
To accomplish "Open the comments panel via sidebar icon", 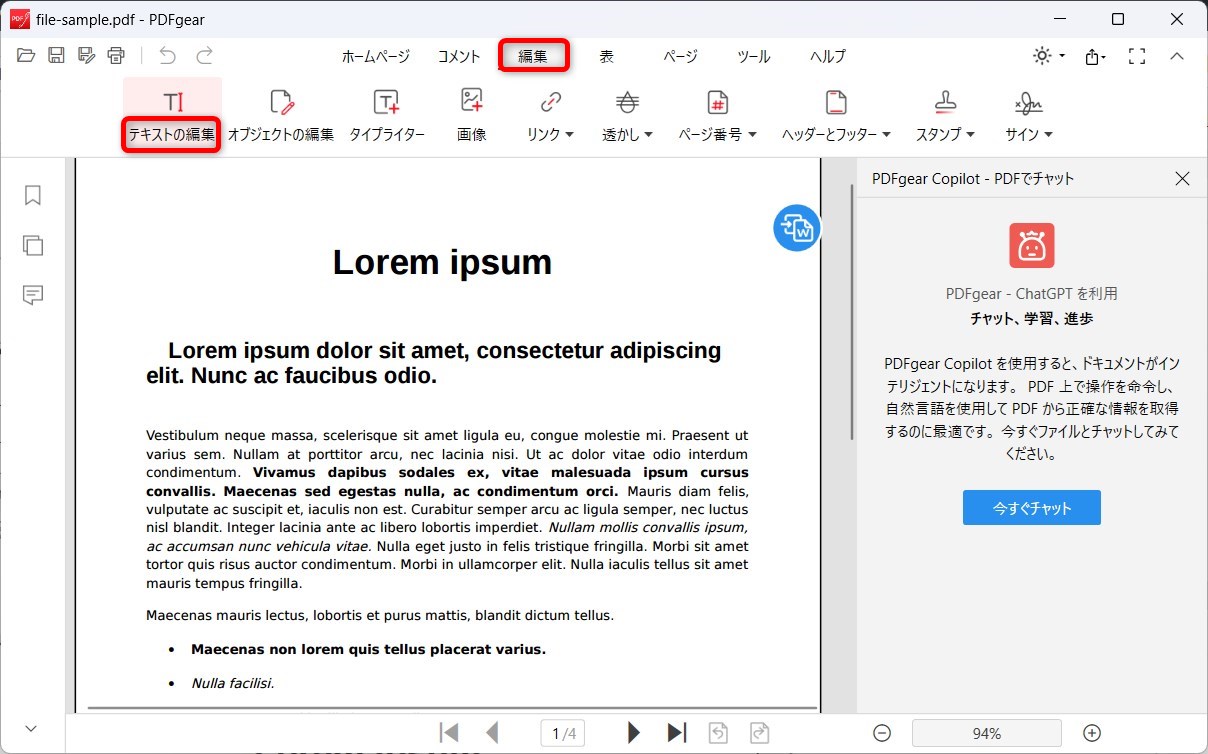I will 33,295.
